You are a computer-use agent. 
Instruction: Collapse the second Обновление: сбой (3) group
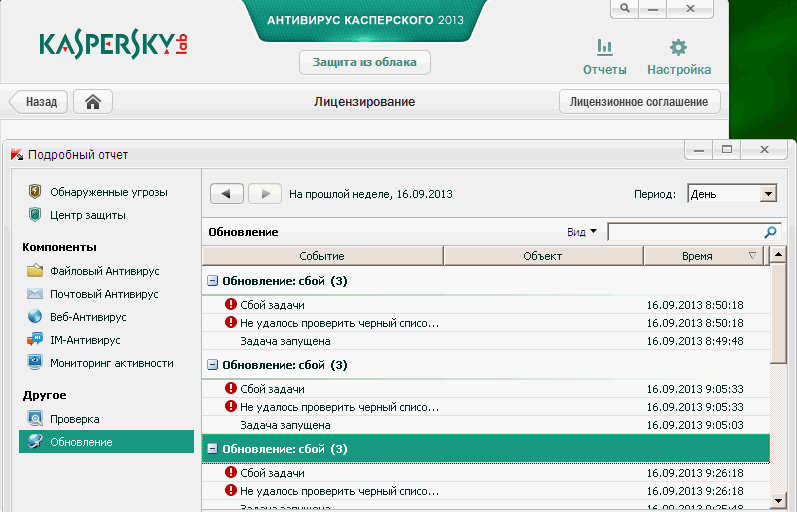[212, 365]
